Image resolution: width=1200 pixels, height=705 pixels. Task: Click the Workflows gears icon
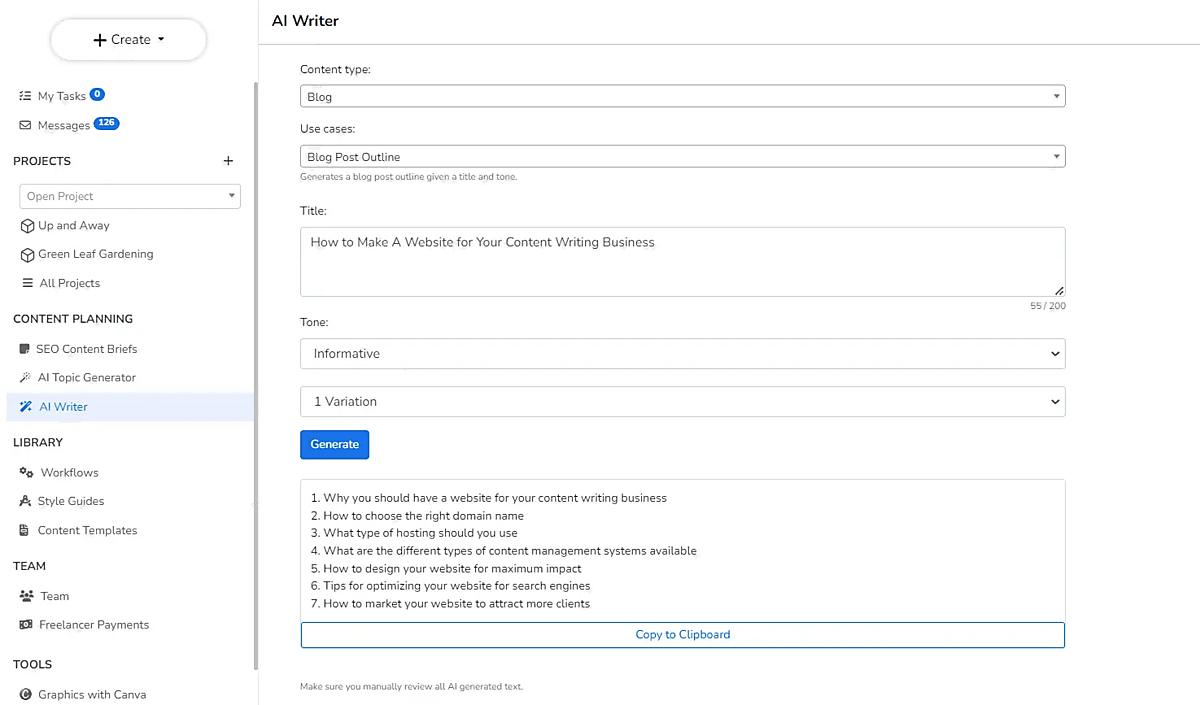point(27,473)
